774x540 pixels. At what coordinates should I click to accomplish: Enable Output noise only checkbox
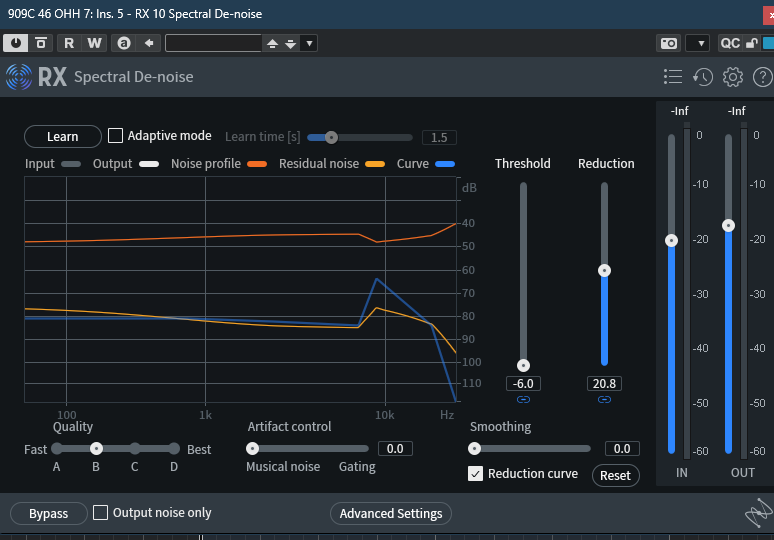tap(101, 513)
